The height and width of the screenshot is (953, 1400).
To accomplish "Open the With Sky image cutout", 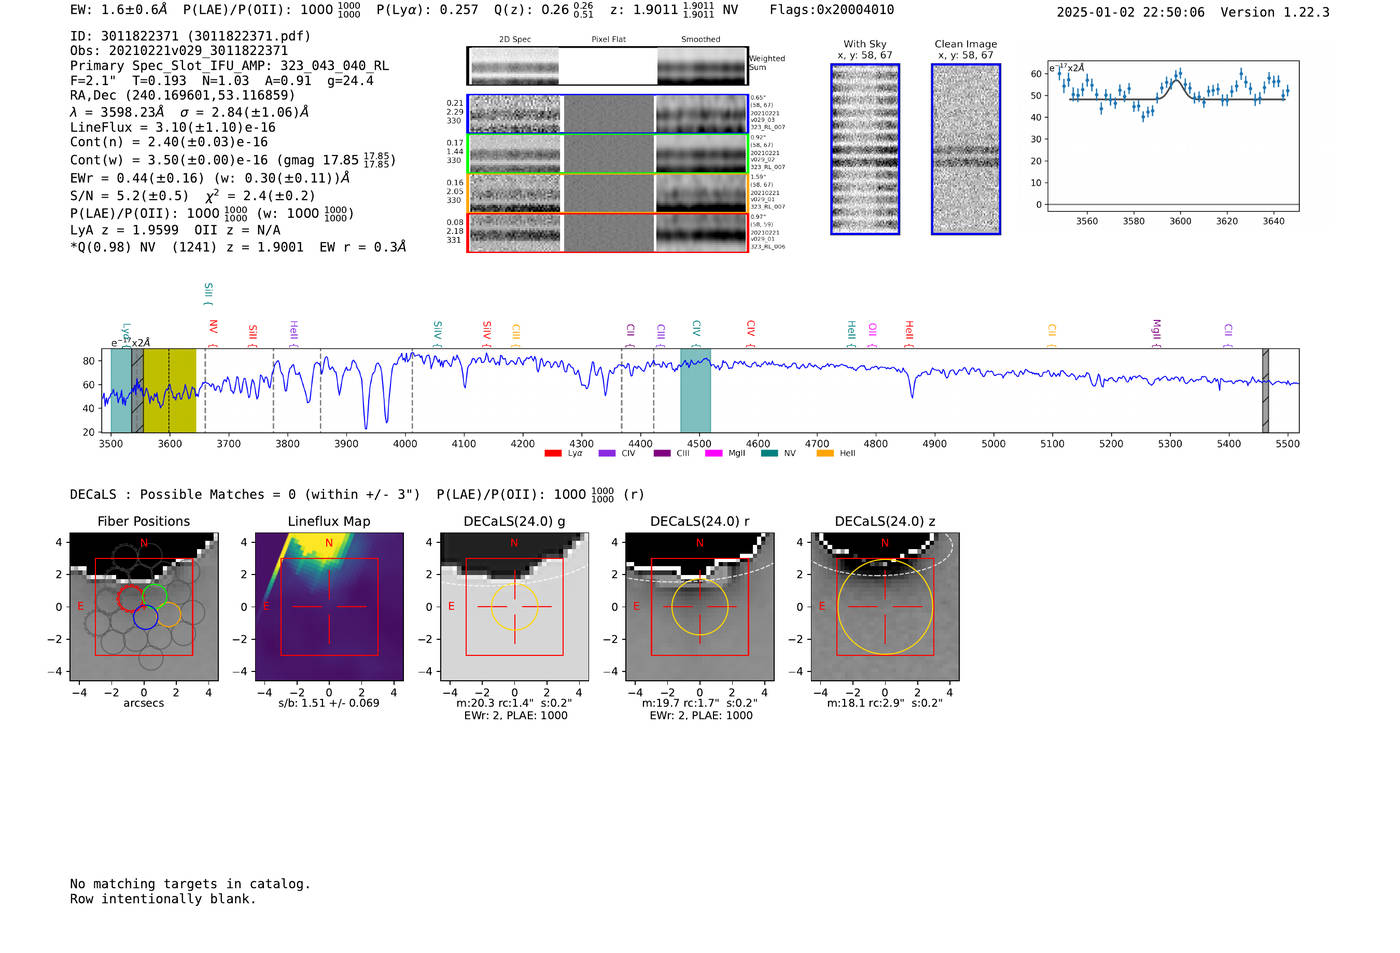I will pos(865,149).
